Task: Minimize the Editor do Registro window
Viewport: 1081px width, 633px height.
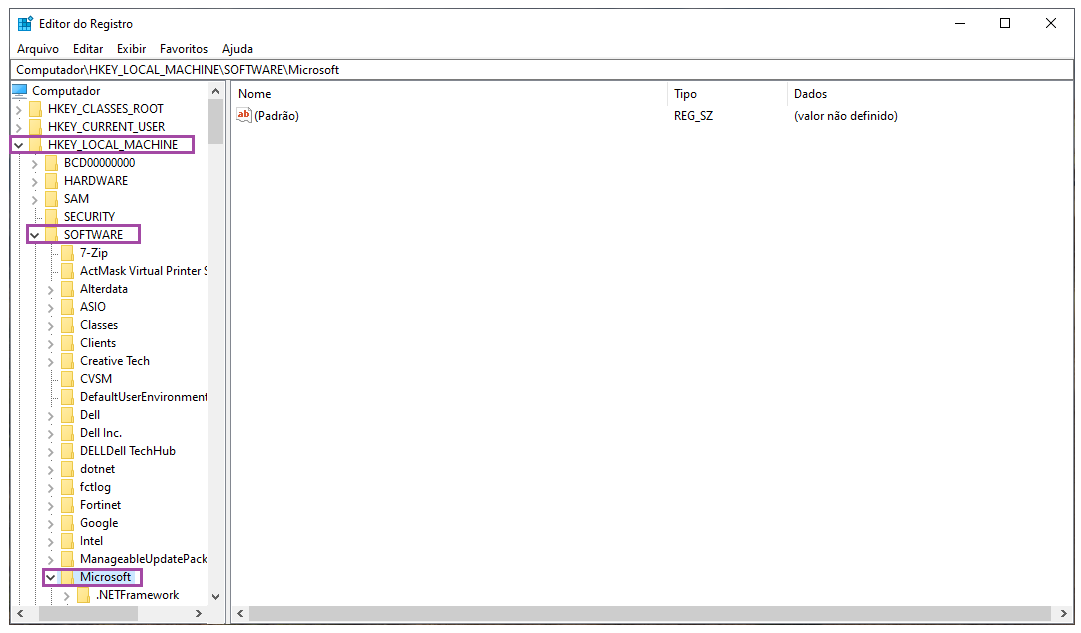Action: [x=960, y=23]
